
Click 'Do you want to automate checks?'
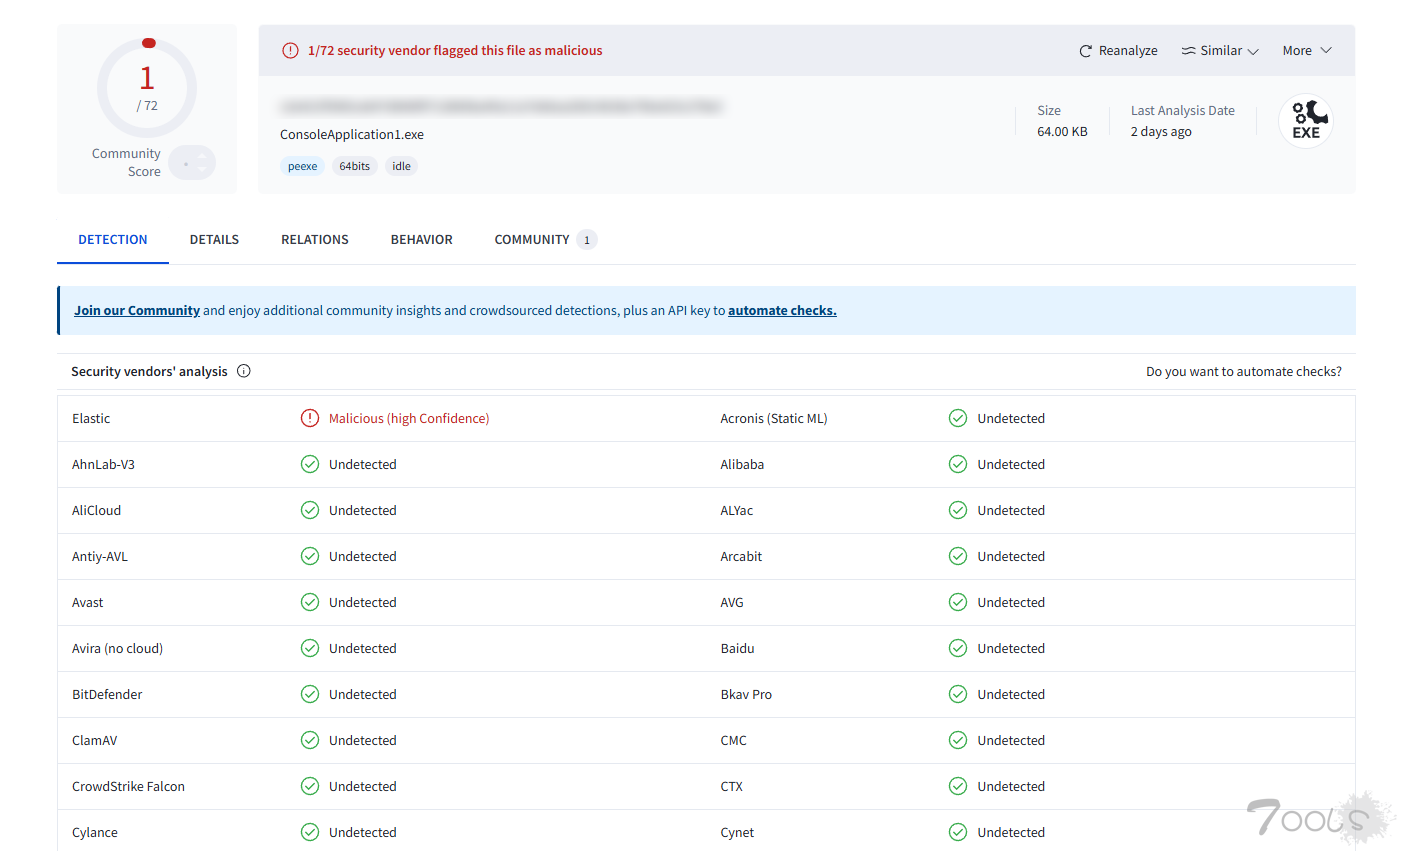click(1243, 371)
